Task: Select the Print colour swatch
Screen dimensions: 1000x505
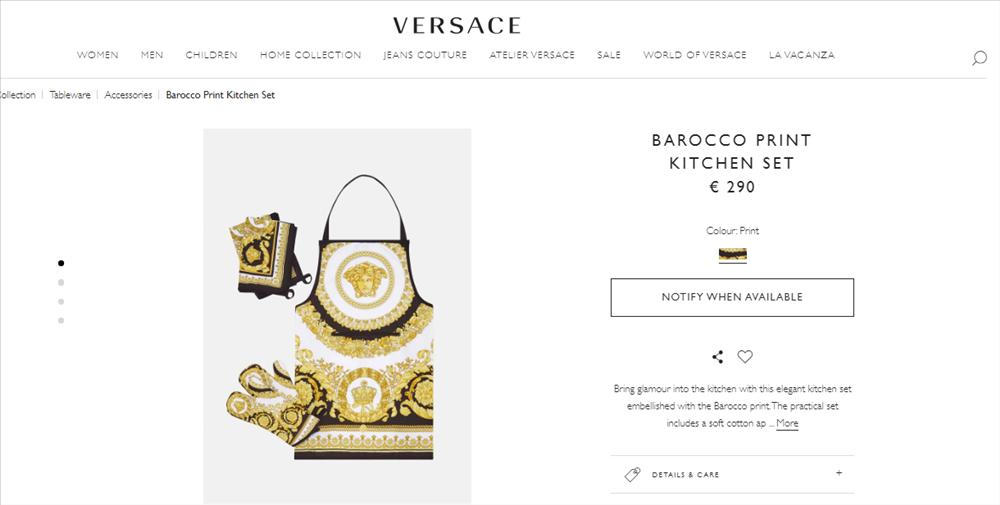Action: tap(732, 255)
